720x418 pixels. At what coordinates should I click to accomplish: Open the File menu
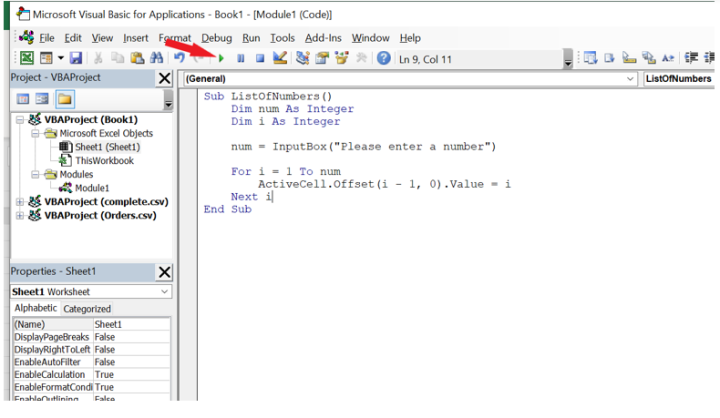click(x=47, y=38)
